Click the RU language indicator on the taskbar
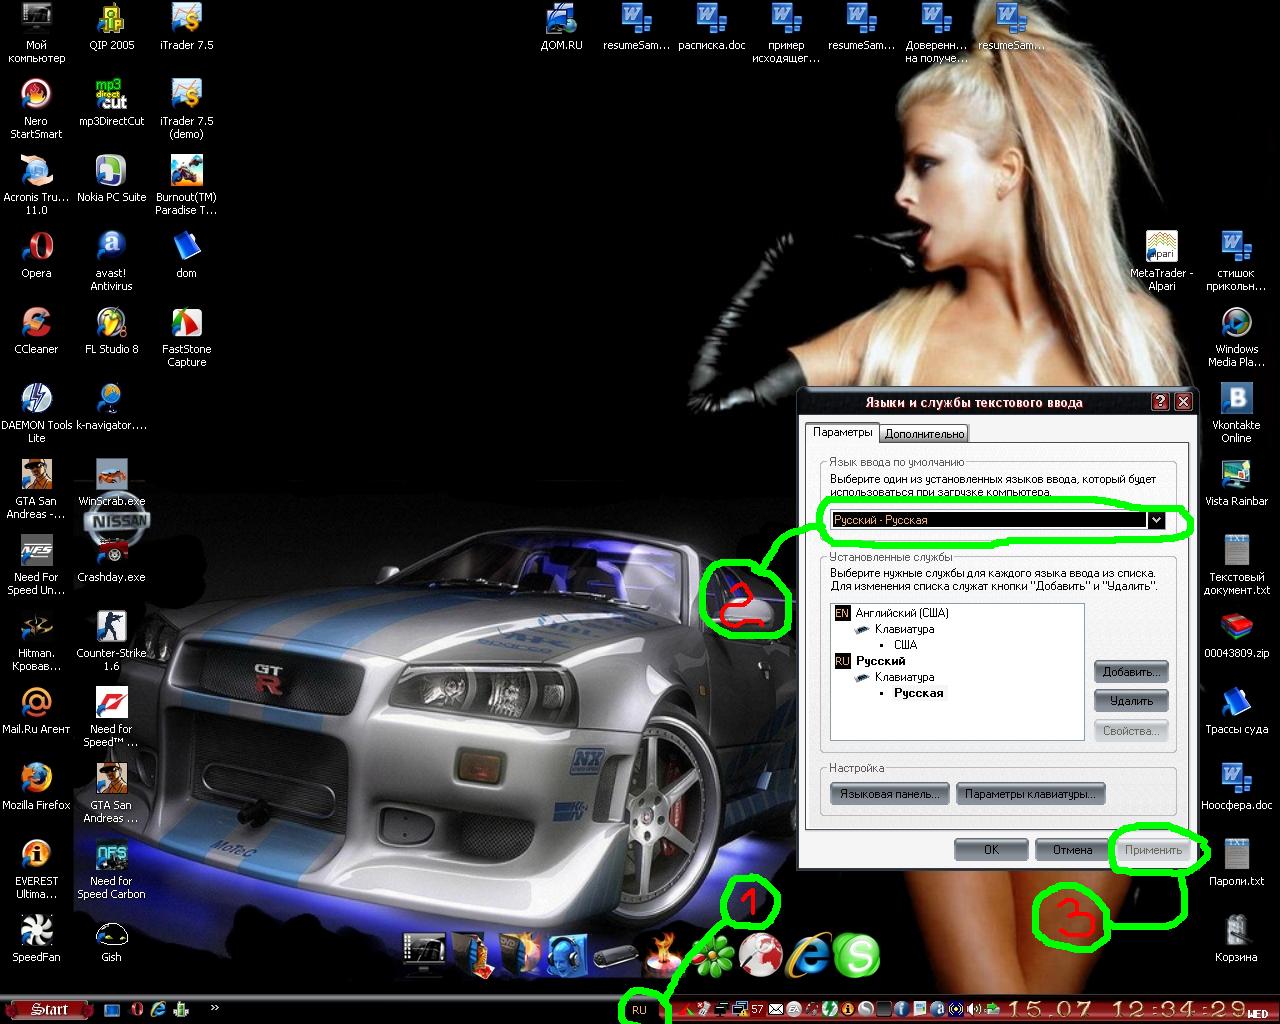The image size is (1280, 1024). pos(639,1010)
